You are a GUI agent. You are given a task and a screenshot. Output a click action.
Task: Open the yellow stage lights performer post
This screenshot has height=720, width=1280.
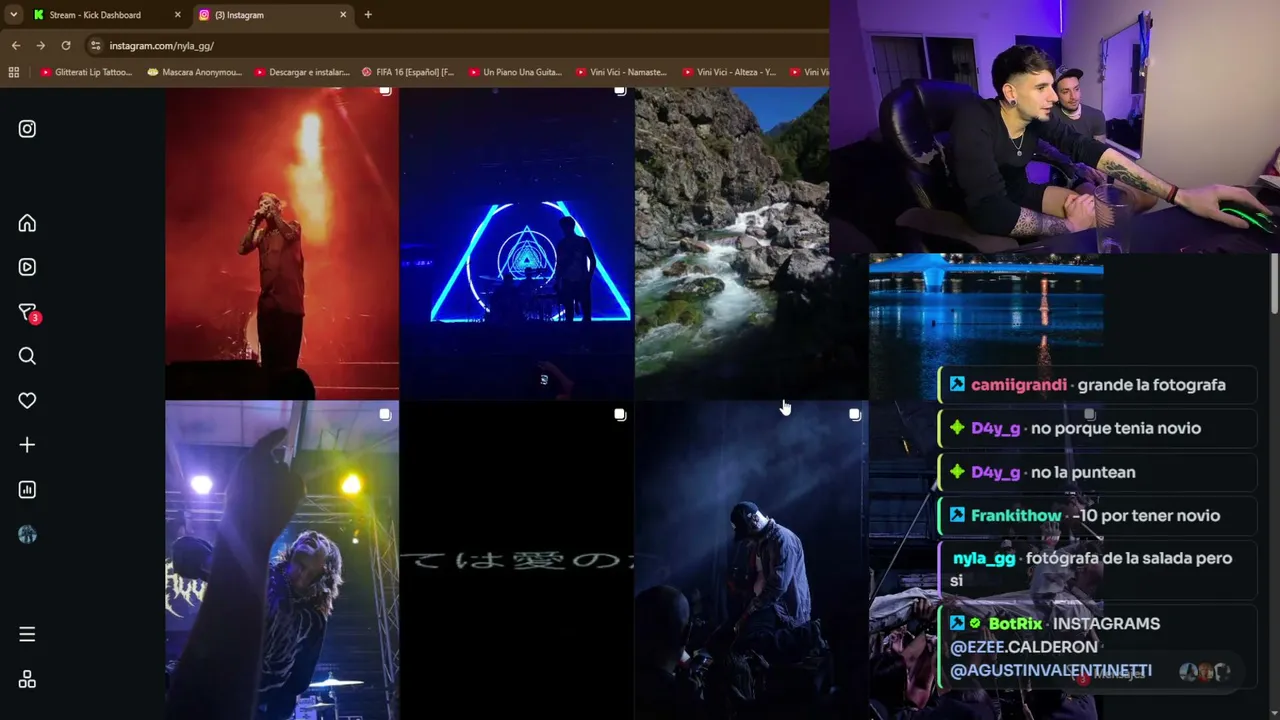282,560
